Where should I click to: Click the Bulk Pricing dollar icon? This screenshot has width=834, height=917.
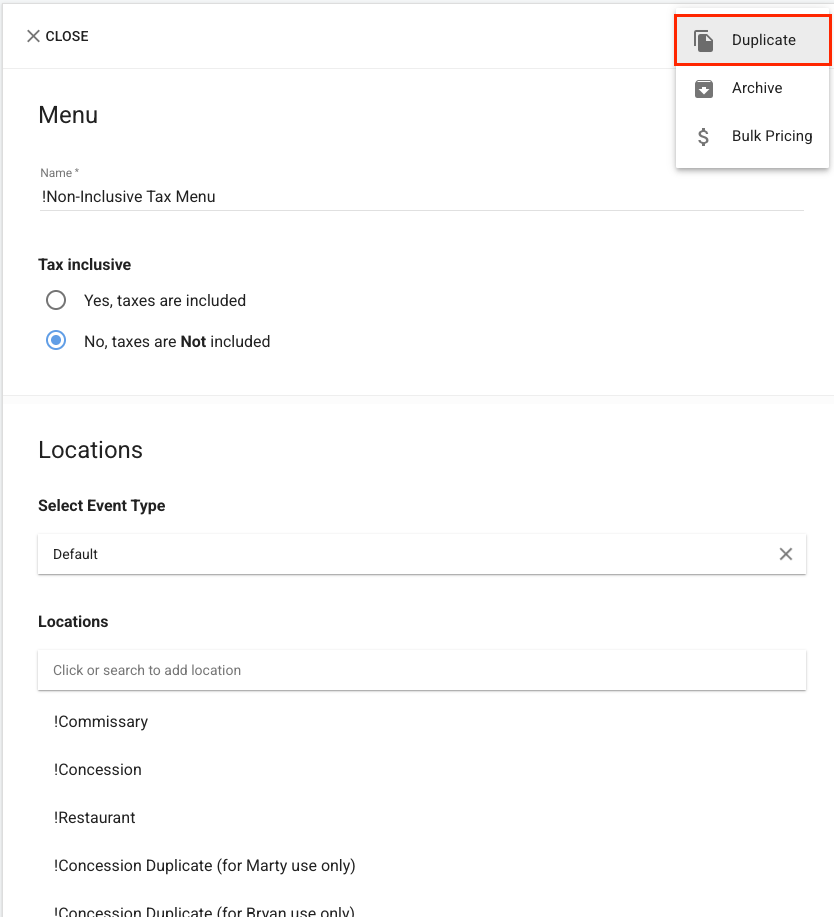pos(703,136)
